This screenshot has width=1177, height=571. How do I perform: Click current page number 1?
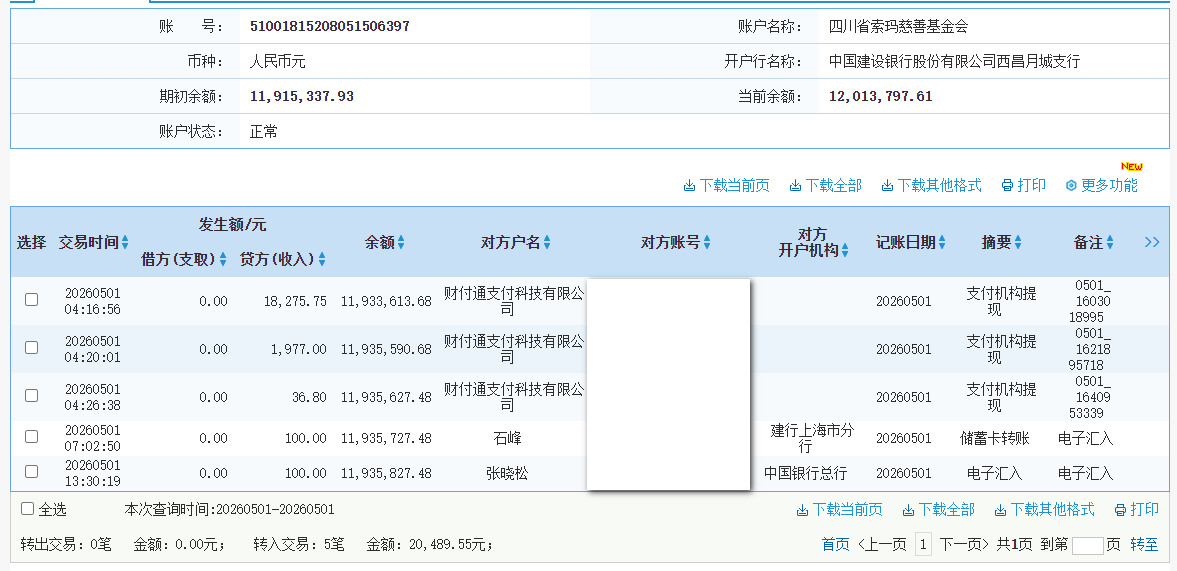pyautogui.click(x=923, y=545)
